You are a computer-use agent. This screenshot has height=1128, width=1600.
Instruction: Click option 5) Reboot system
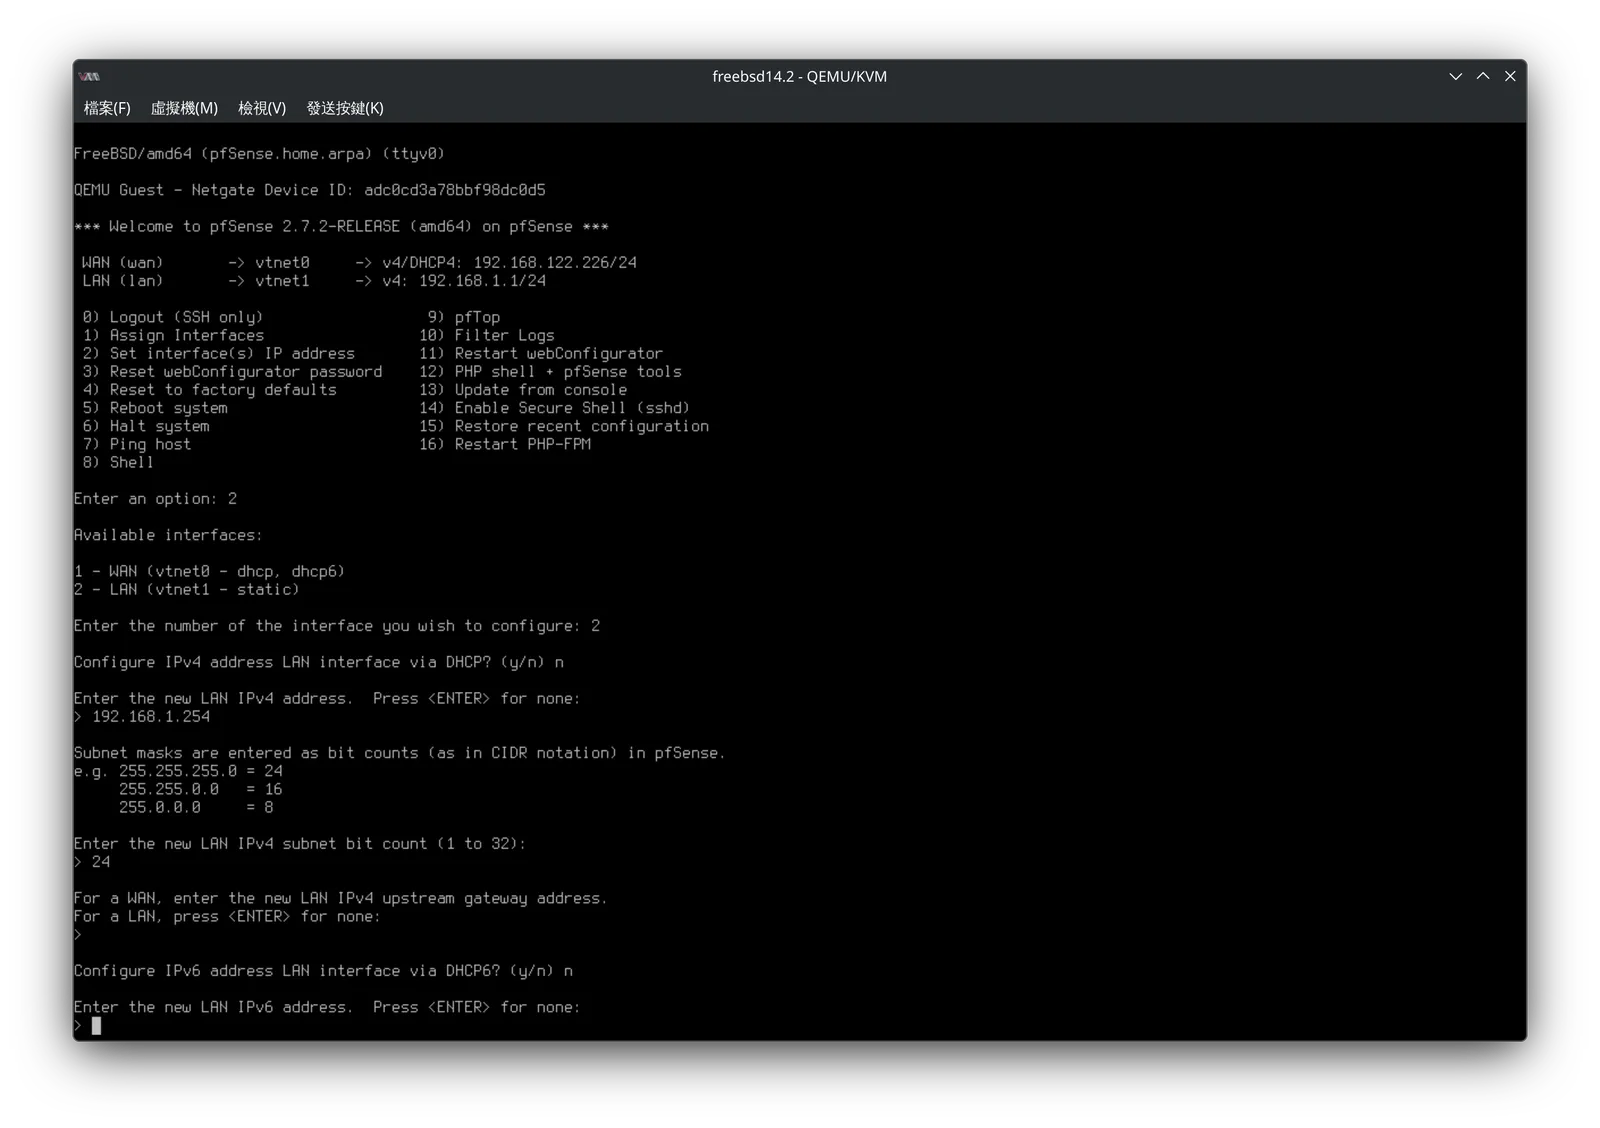pyautogui.click(x=155, y=408)
